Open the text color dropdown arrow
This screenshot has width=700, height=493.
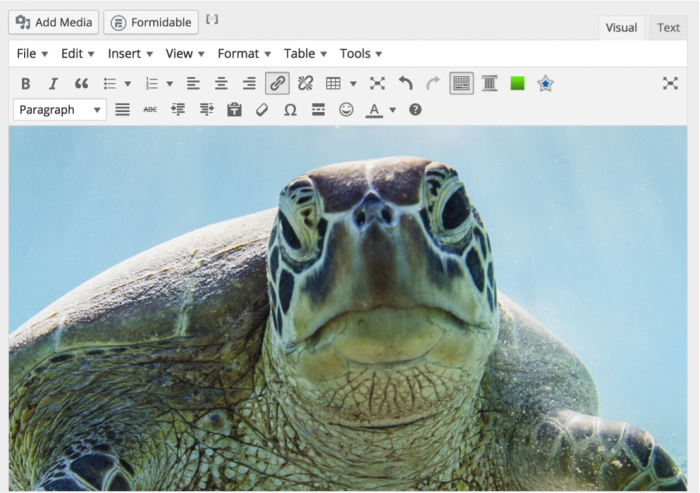tap(393, 110)
